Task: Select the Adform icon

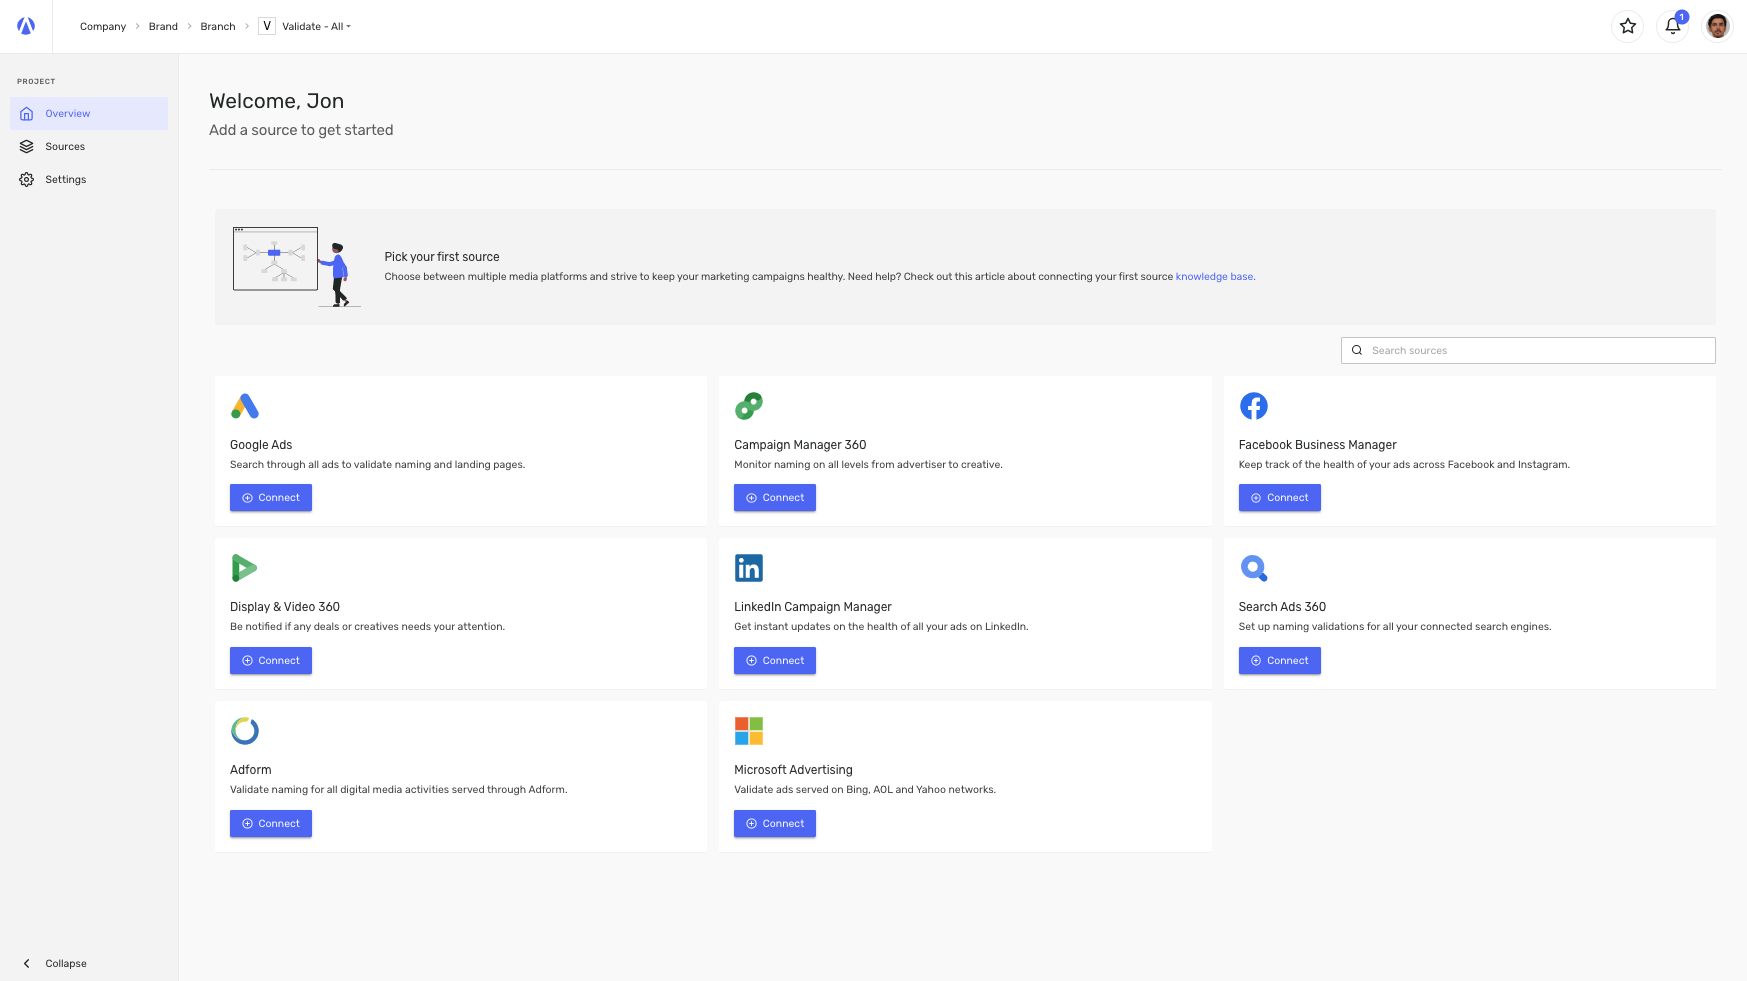Action: pos(245,731)
